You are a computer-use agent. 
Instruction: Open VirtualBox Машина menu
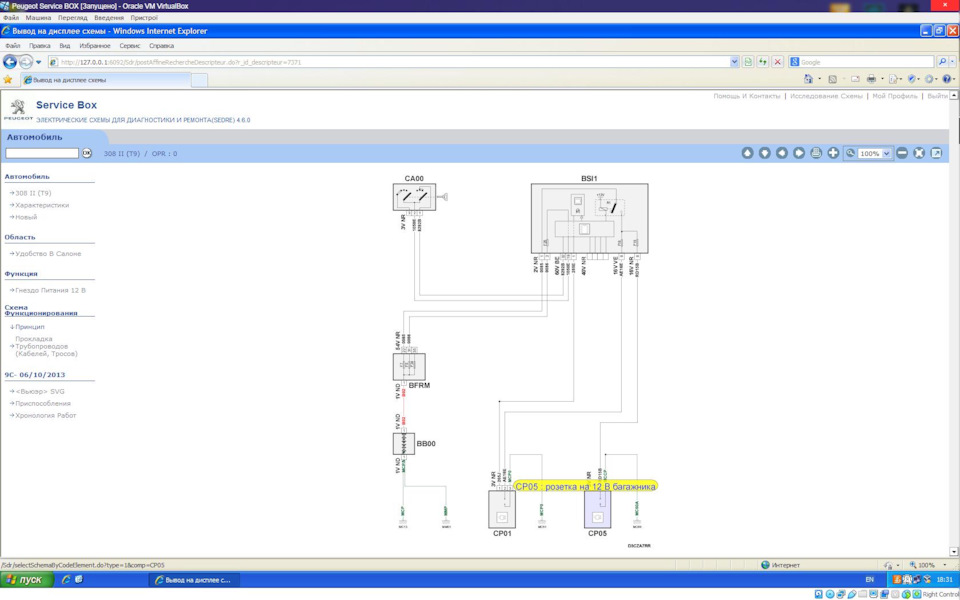pos(39,18)
